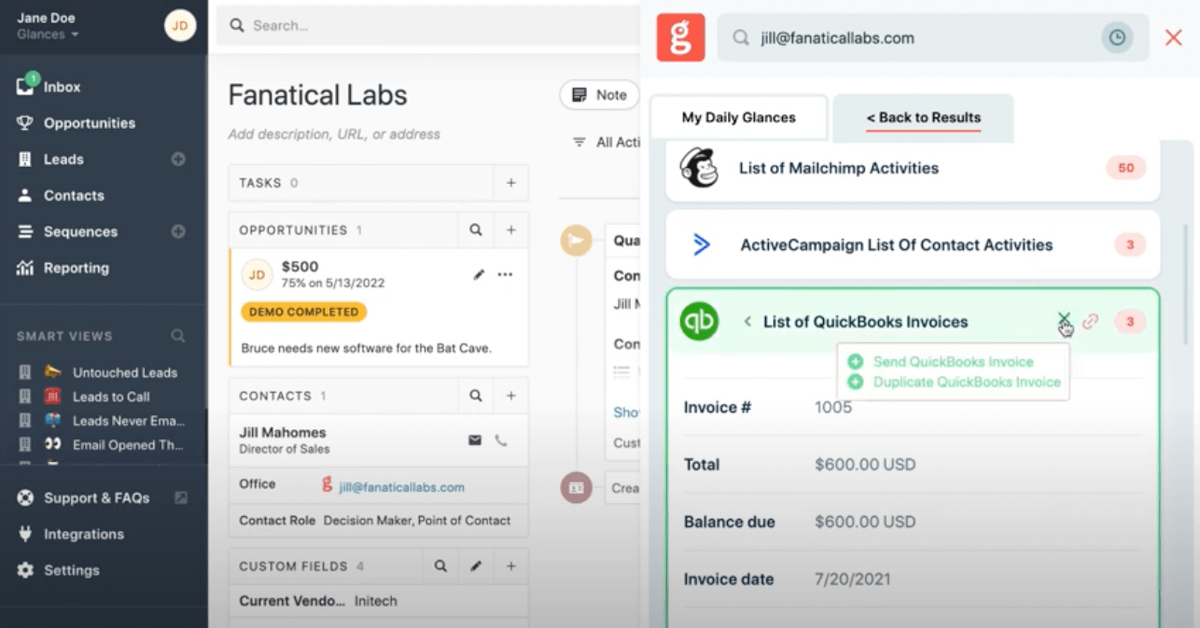Click the jill@fanaticallabs.com email link
Viewport: 1200px width, 628px height.
click(402, 487)
